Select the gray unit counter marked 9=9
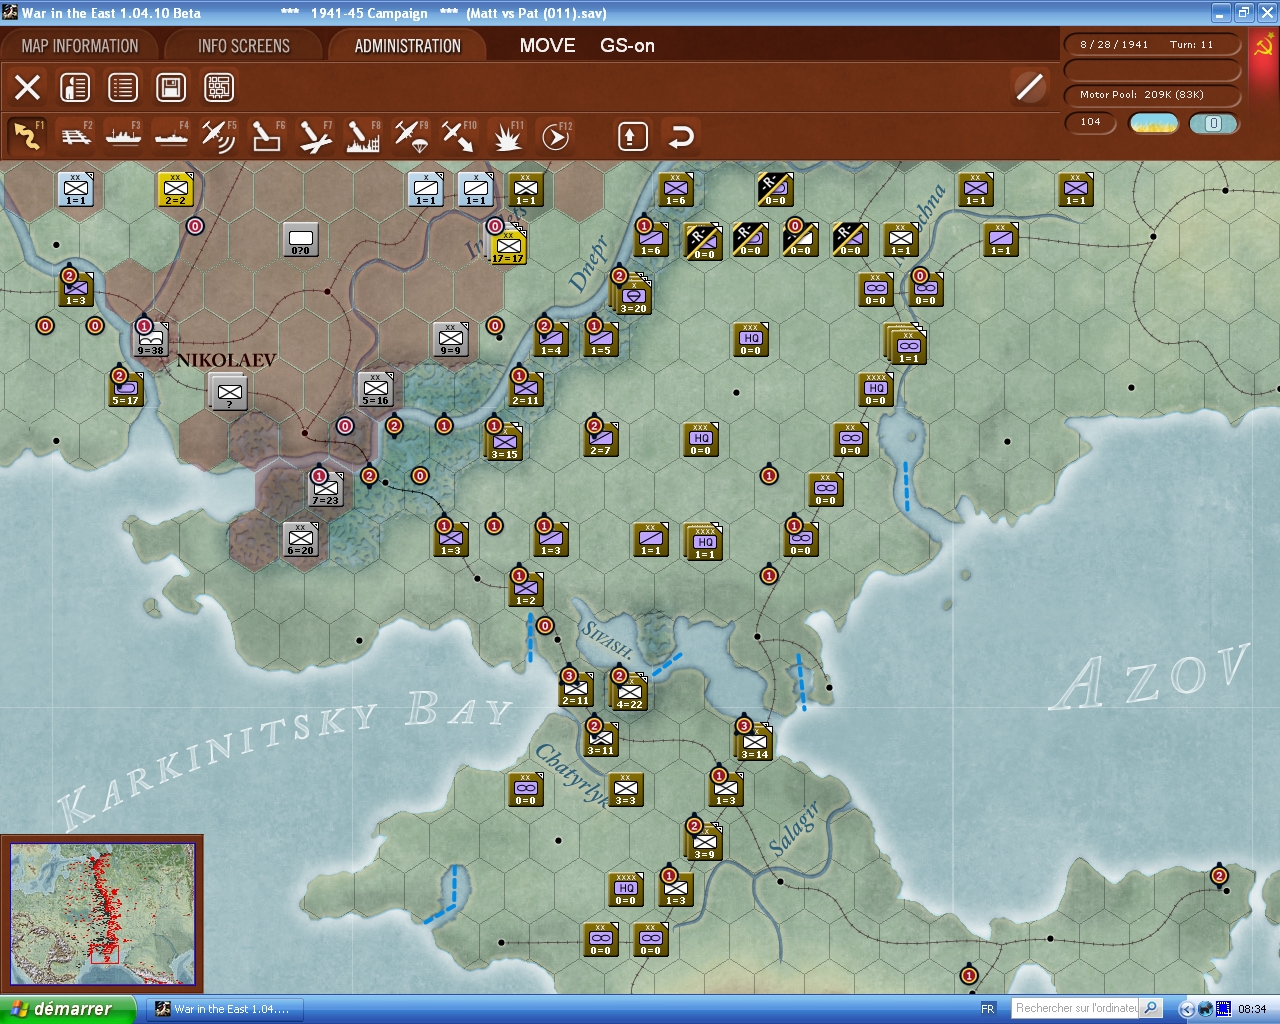Screen dimensions: 1280x1024 coord(451,339)
